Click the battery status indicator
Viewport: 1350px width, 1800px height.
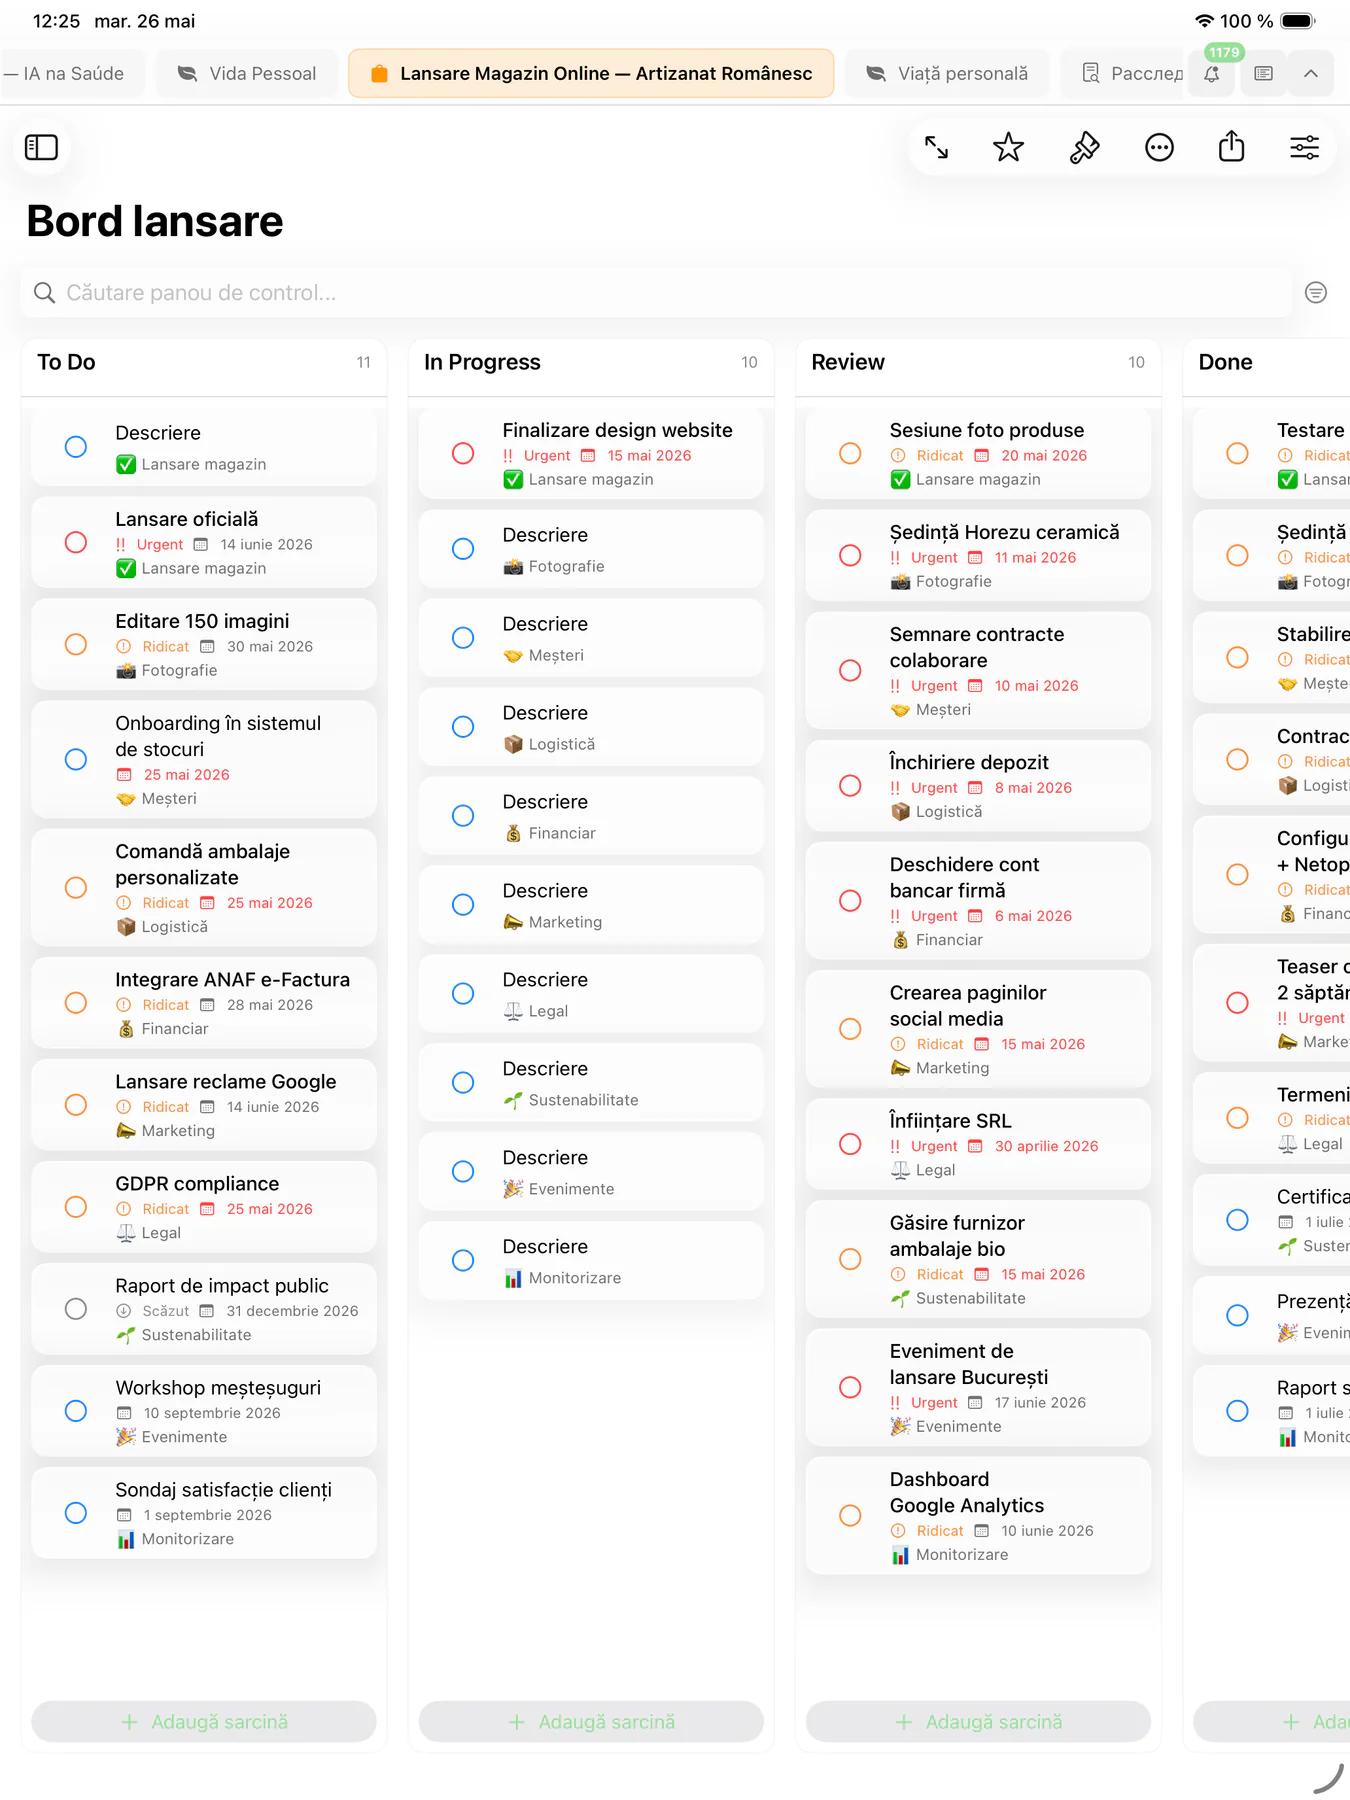(x=1298, y=21)
